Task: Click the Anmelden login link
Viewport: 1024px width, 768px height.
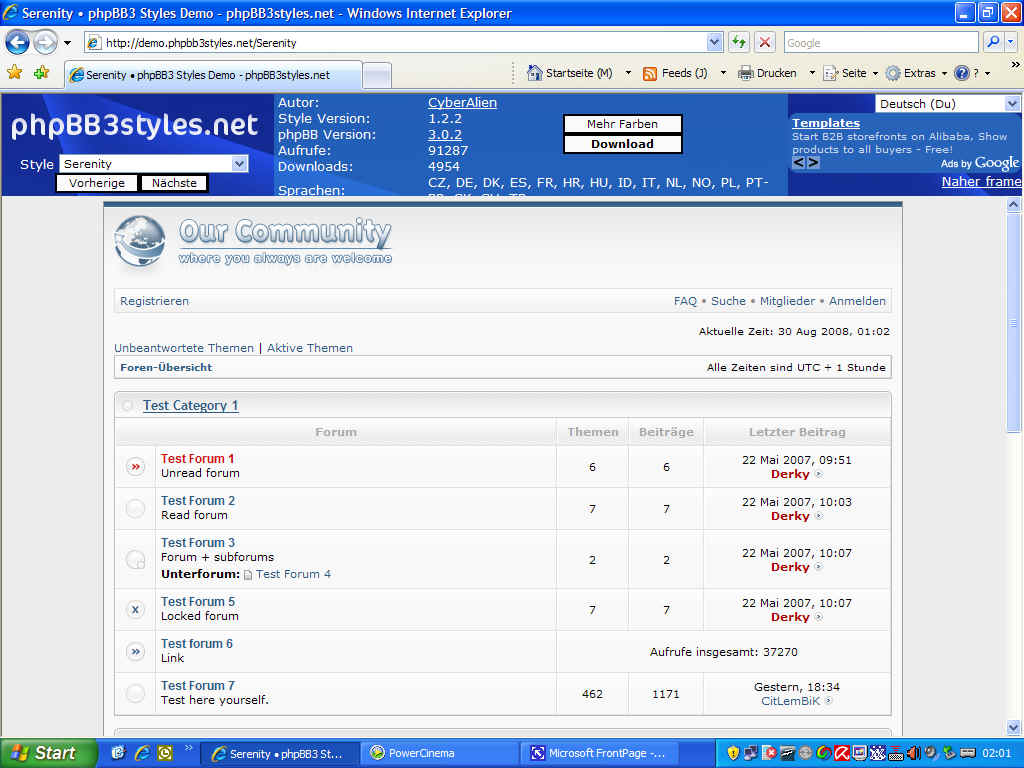Action: coord(857,301)
